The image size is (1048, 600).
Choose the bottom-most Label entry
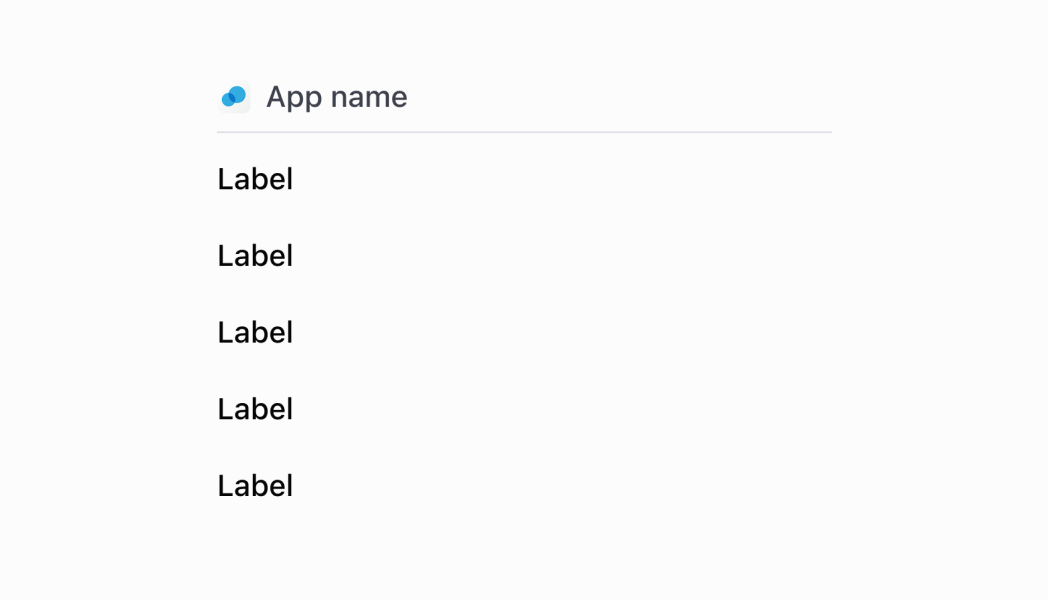tap(255, 486)
